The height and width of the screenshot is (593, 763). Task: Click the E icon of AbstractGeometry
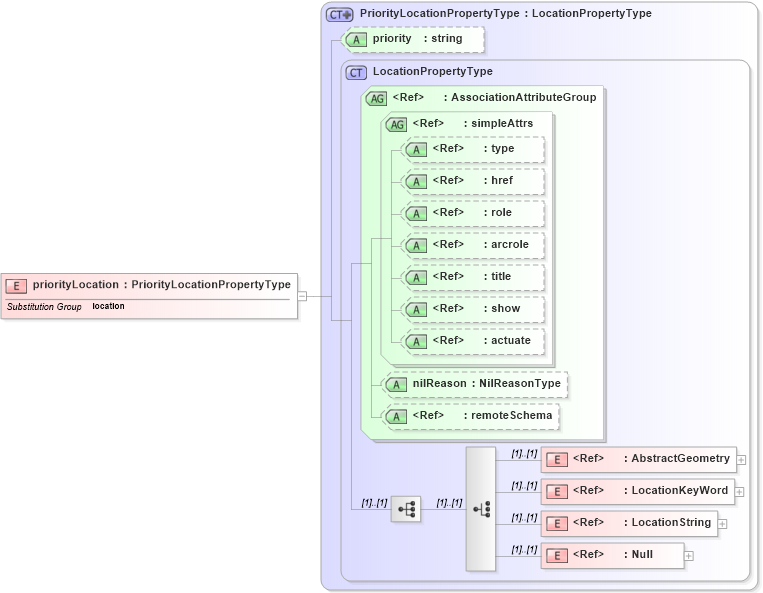pyautogui.click(x=557, y=460)
